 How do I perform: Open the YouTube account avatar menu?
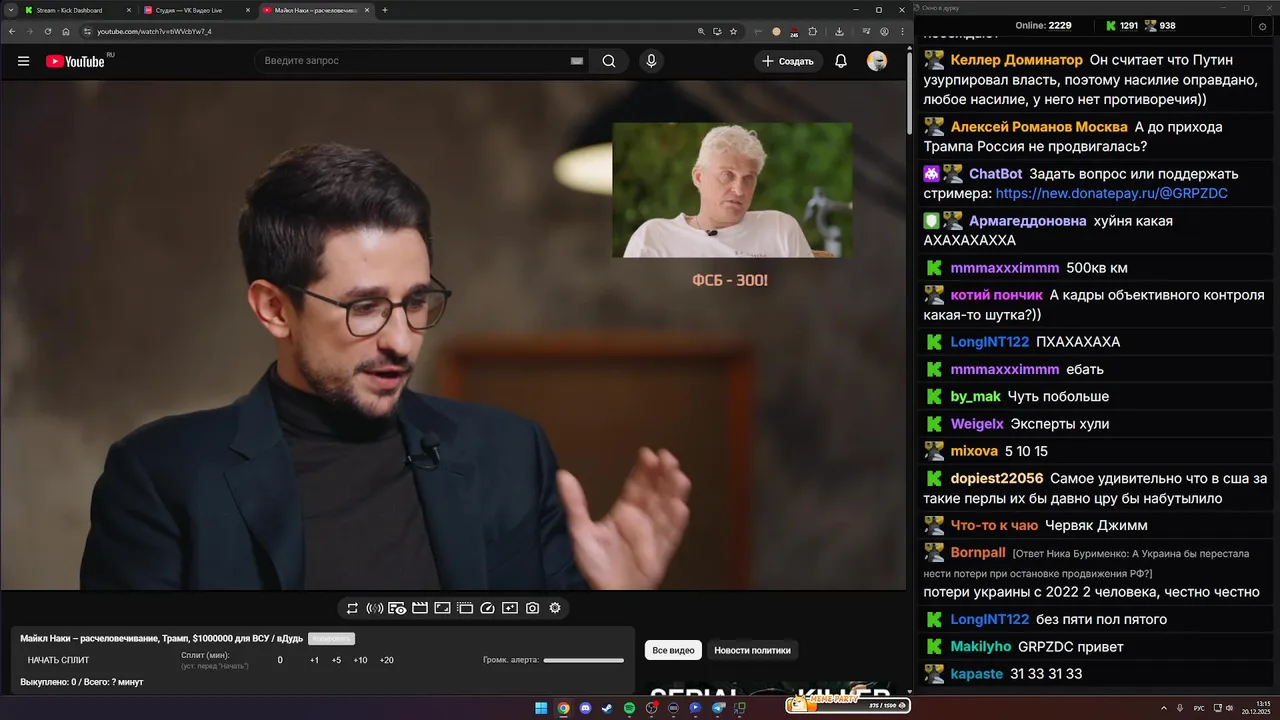coord(877,61)
